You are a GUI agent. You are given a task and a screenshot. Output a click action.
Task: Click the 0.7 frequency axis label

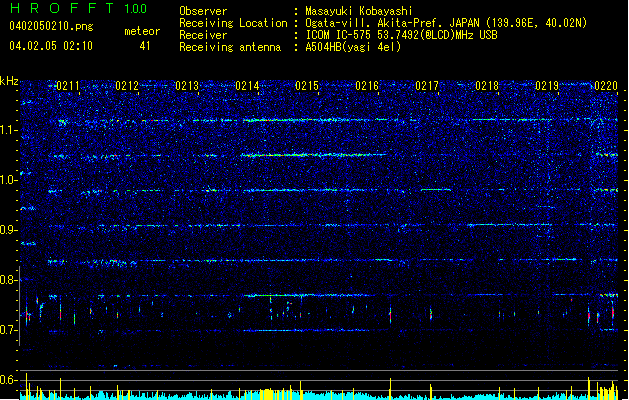[9, 330]
